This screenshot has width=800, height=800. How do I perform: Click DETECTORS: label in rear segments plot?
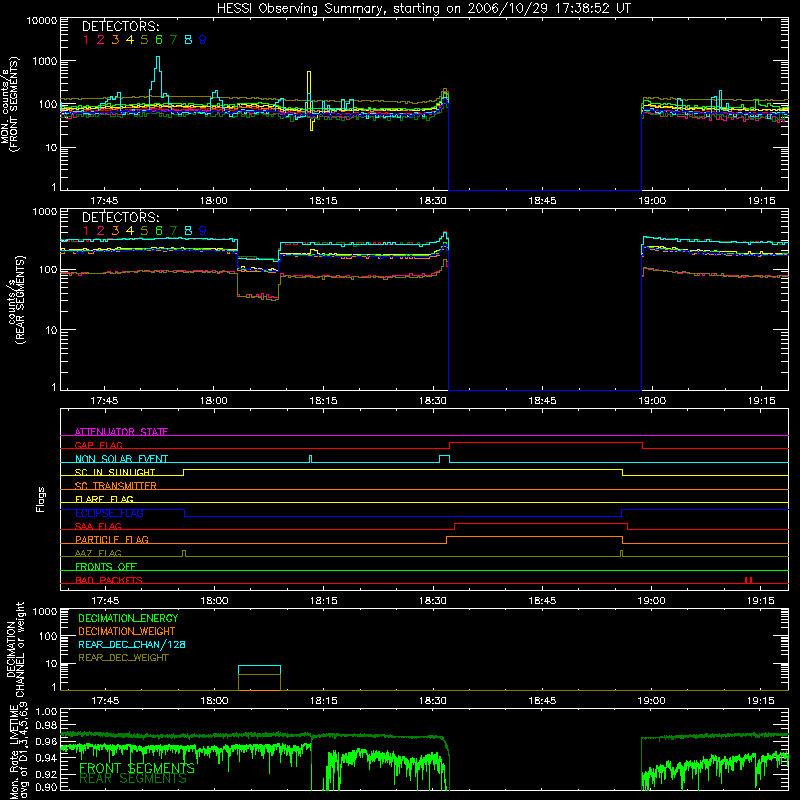tap(120, 217)
